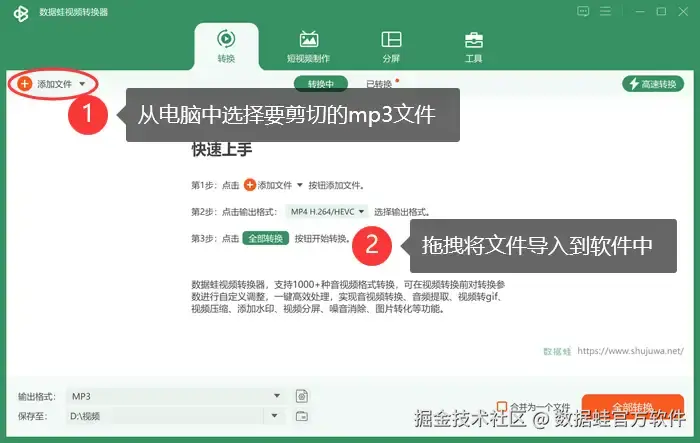The width and height of the screenshot is (700, 443).
Task: Open the output folder icon
Action: click(302, 416)
